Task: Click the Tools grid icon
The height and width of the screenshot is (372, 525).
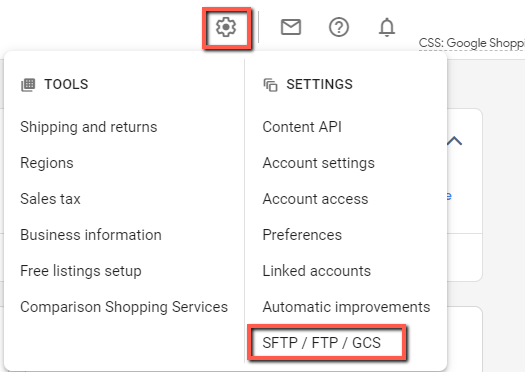Action: tap(28, 85)
